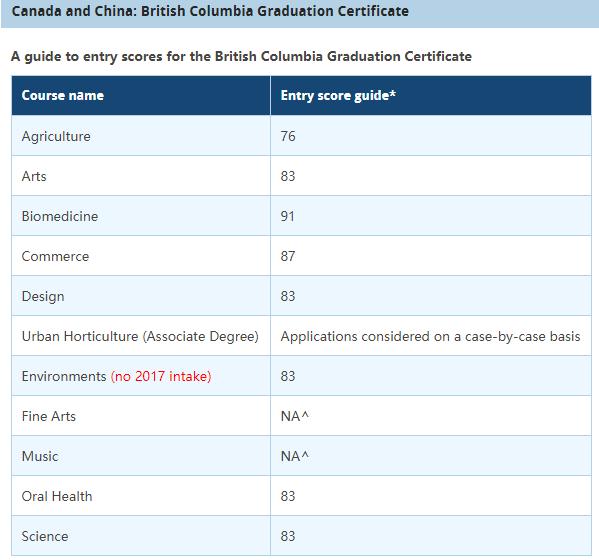Select the Course name column header

coord(141,95)
